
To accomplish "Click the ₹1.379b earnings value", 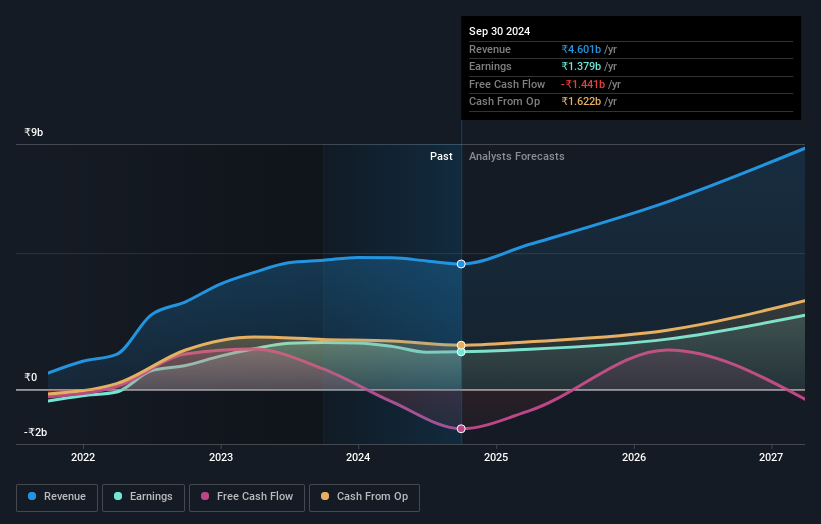I will pyautogui.click(x=581, y=66).
